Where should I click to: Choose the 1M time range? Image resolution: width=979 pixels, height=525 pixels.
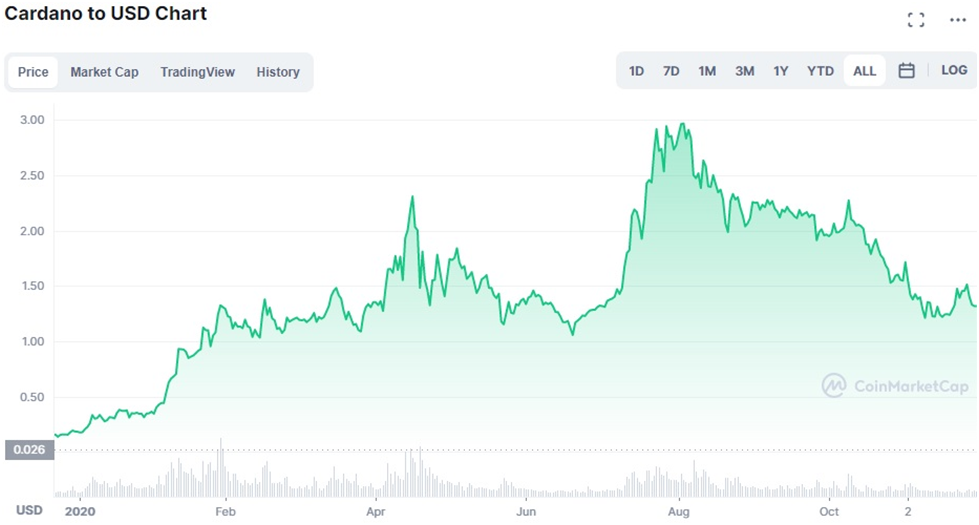[x=707, y=71]
